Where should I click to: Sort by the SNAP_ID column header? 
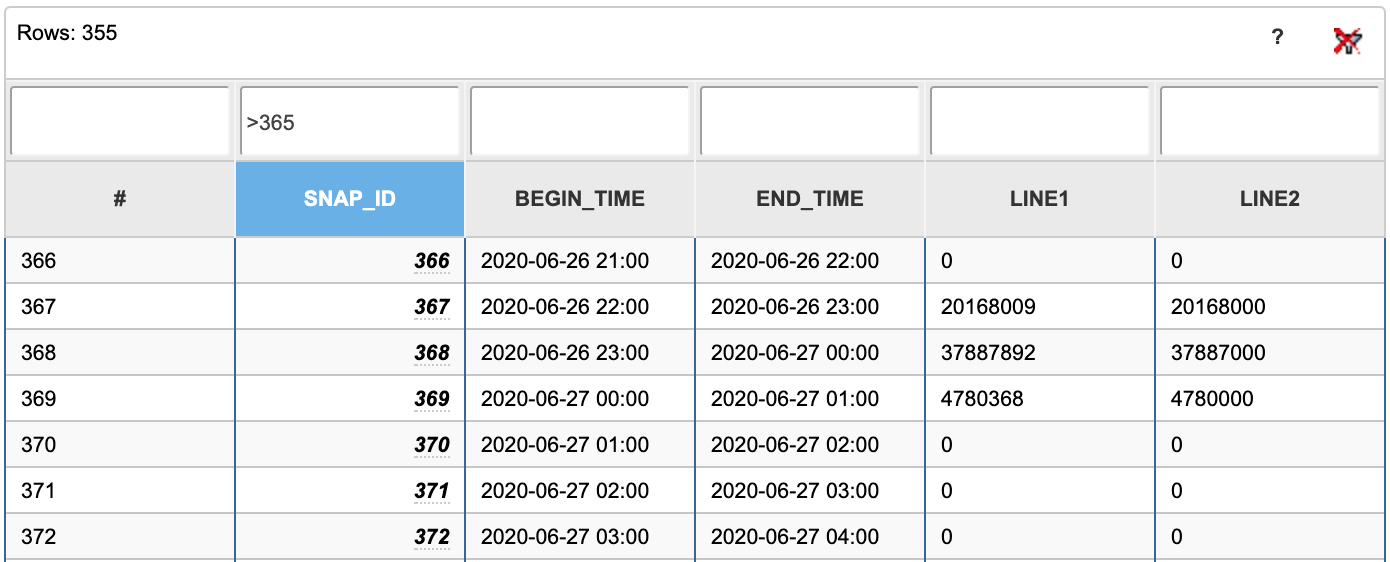coord(350,198)
